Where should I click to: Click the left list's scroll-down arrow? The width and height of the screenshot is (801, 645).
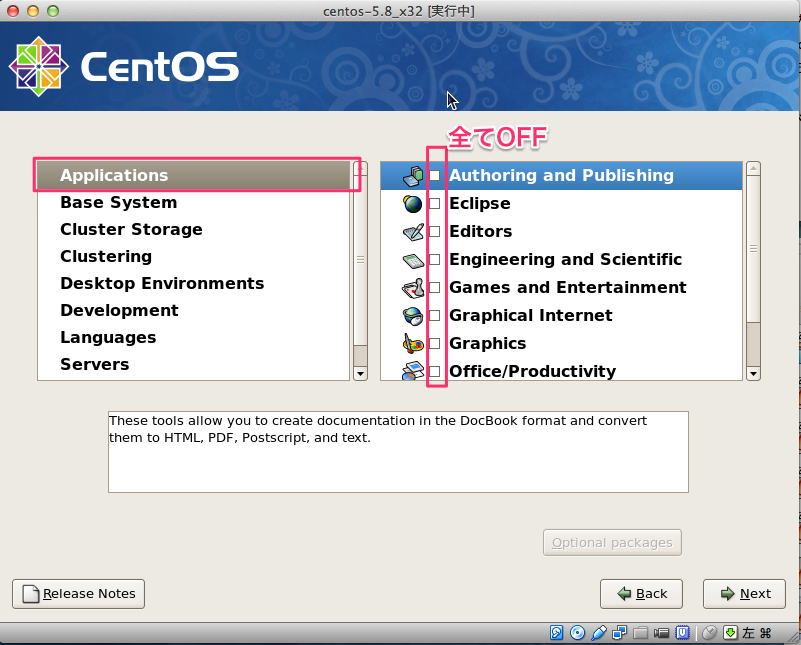coord(361,373)
